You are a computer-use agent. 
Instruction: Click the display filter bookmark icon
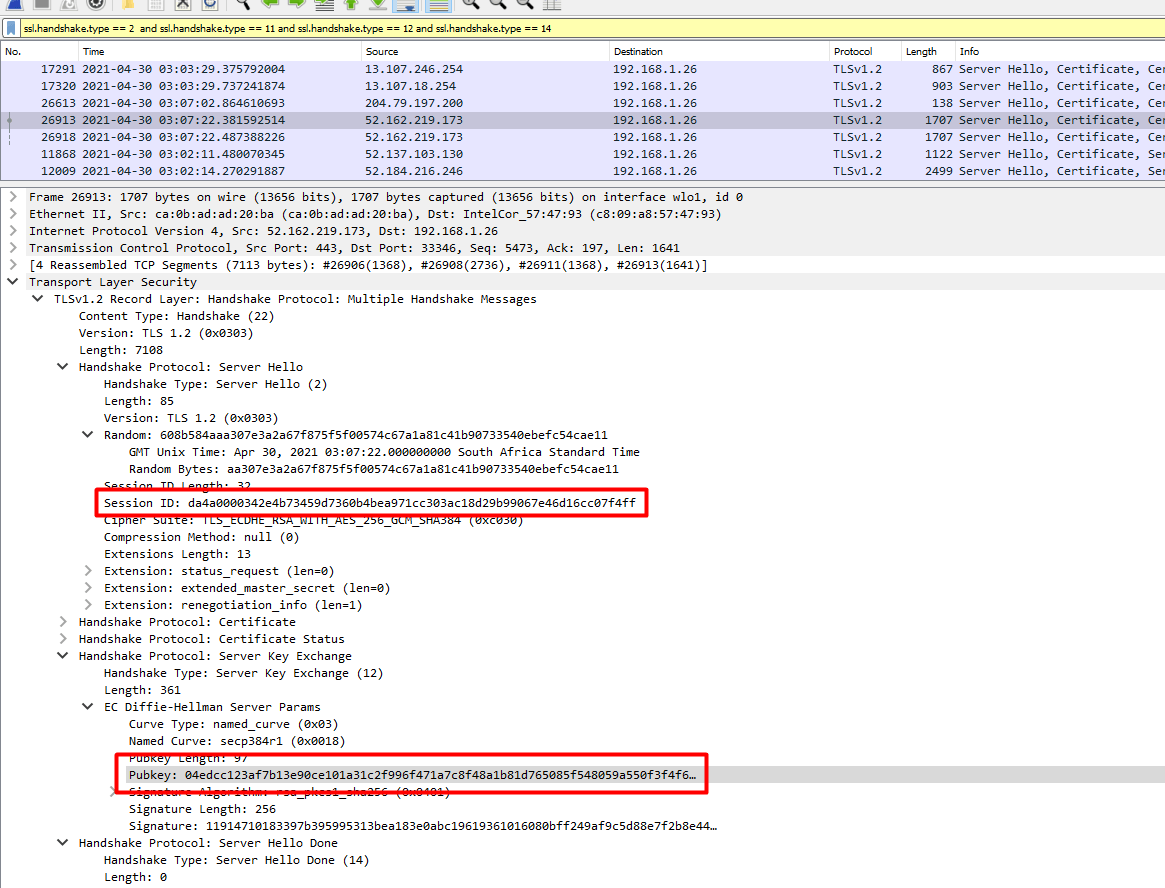11,29
